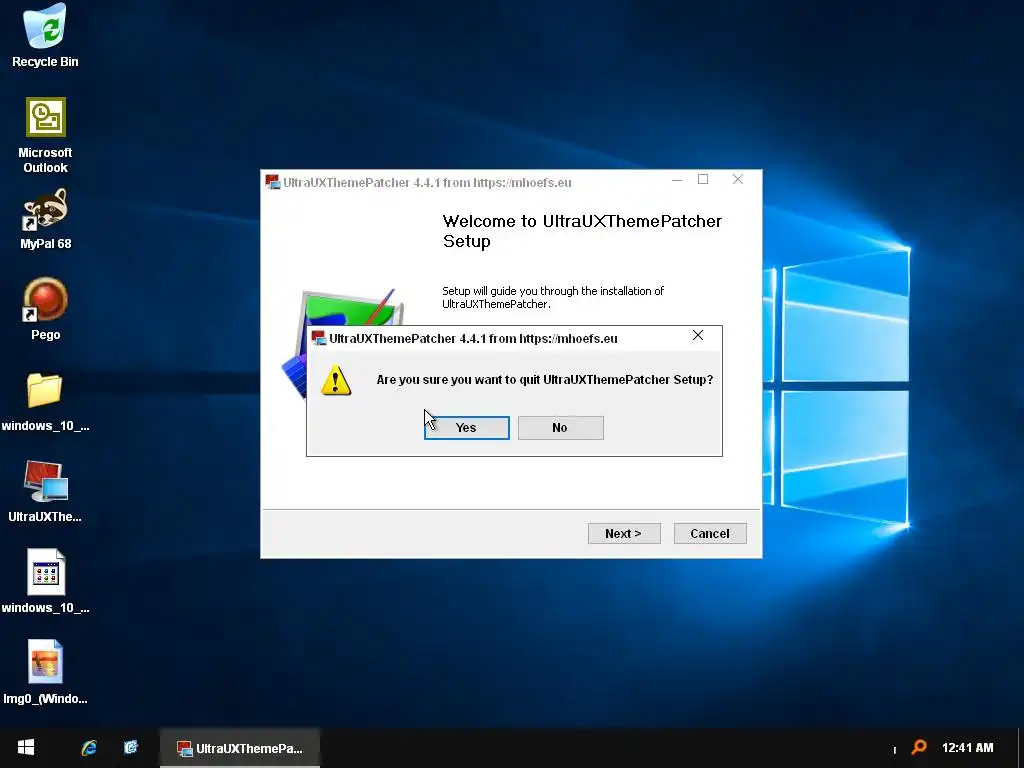Click Next in the setup wizard
This screenshot has height=768, width=1024.
click(624, 534)
